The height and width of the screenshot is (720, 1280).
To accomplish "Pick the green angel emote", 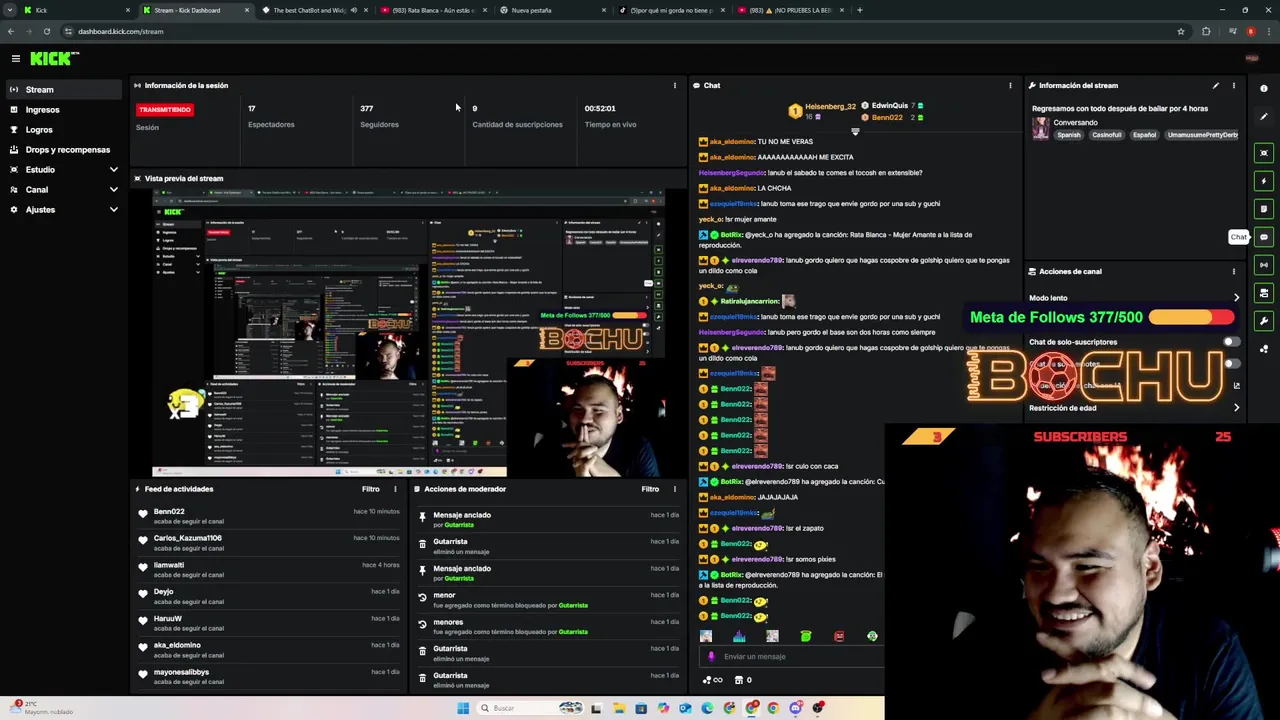I will pyautogui.click(x=806, y=636).
